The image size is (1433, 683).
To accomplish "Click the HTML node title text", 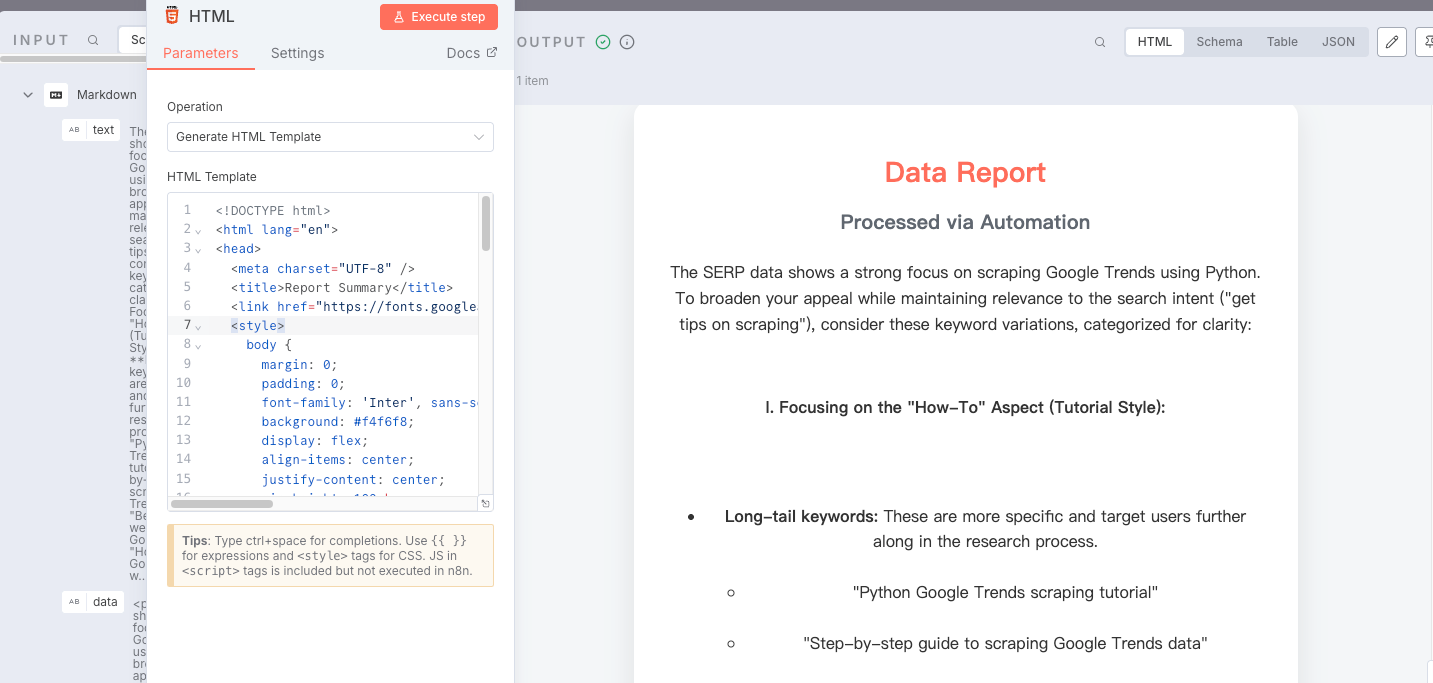I will click(212, 16).
